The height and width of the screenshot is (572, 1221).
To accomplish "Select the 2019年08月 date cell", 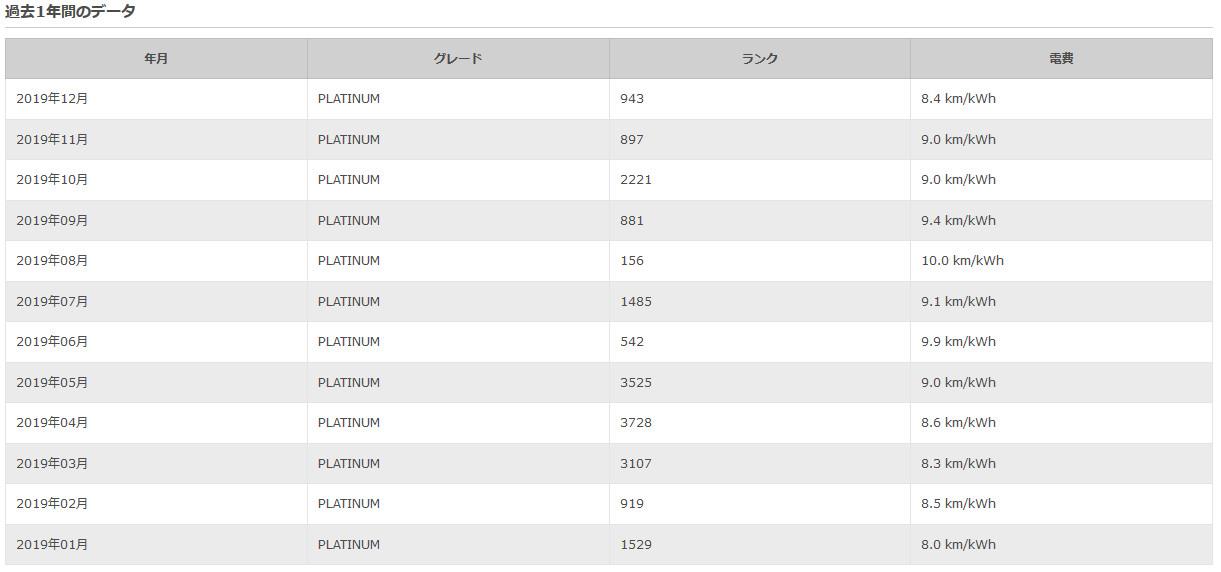I will coord(156,261).
